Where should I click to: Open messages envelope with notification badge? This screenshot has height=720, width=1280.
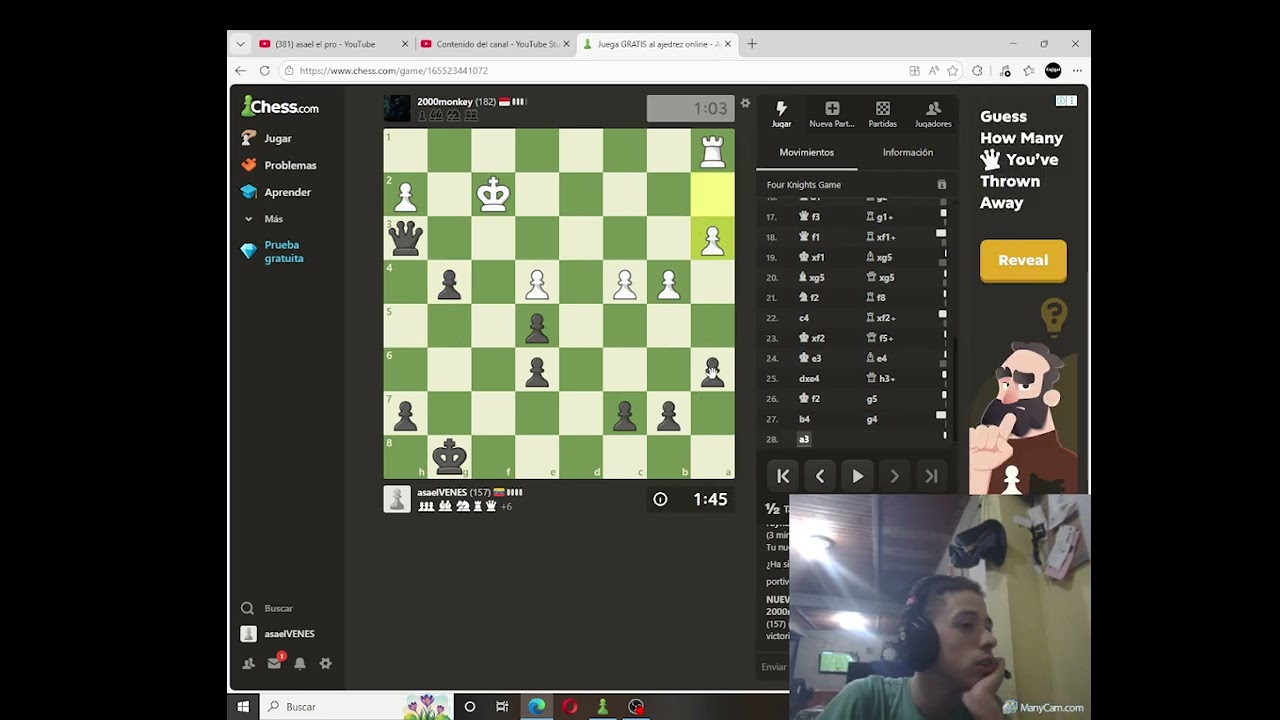(x=274, y=663)
